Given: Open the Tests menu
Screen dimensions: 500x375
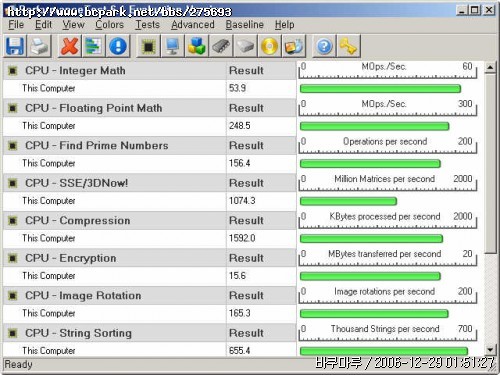Looking at the screenshot, I should click(147, 25).
